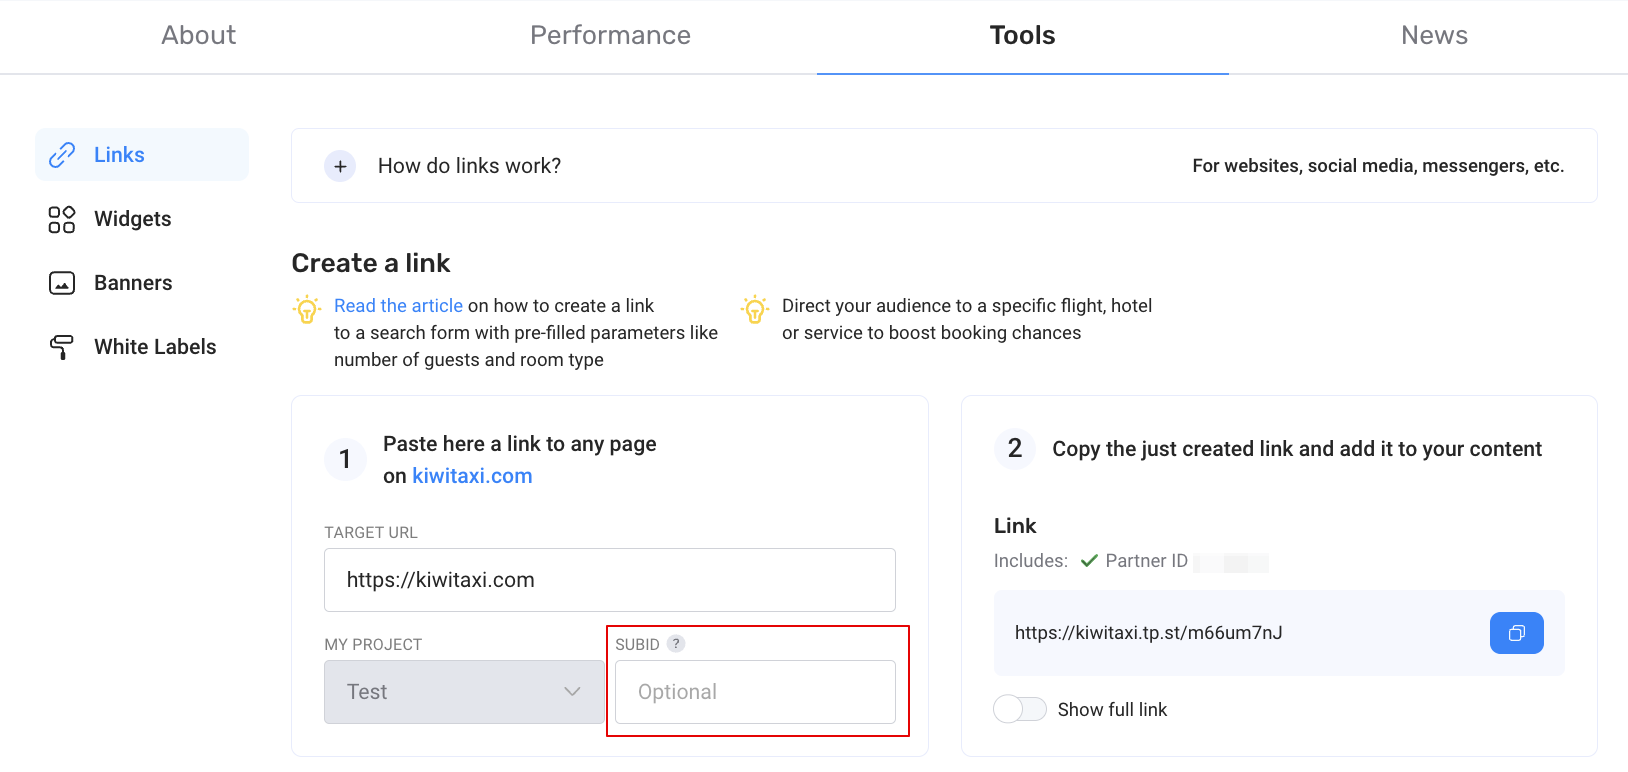The image size is (1628, 772).
Task: Click the SUBID Optional input field
Action: pyautogui.click(x=755, y=692)
